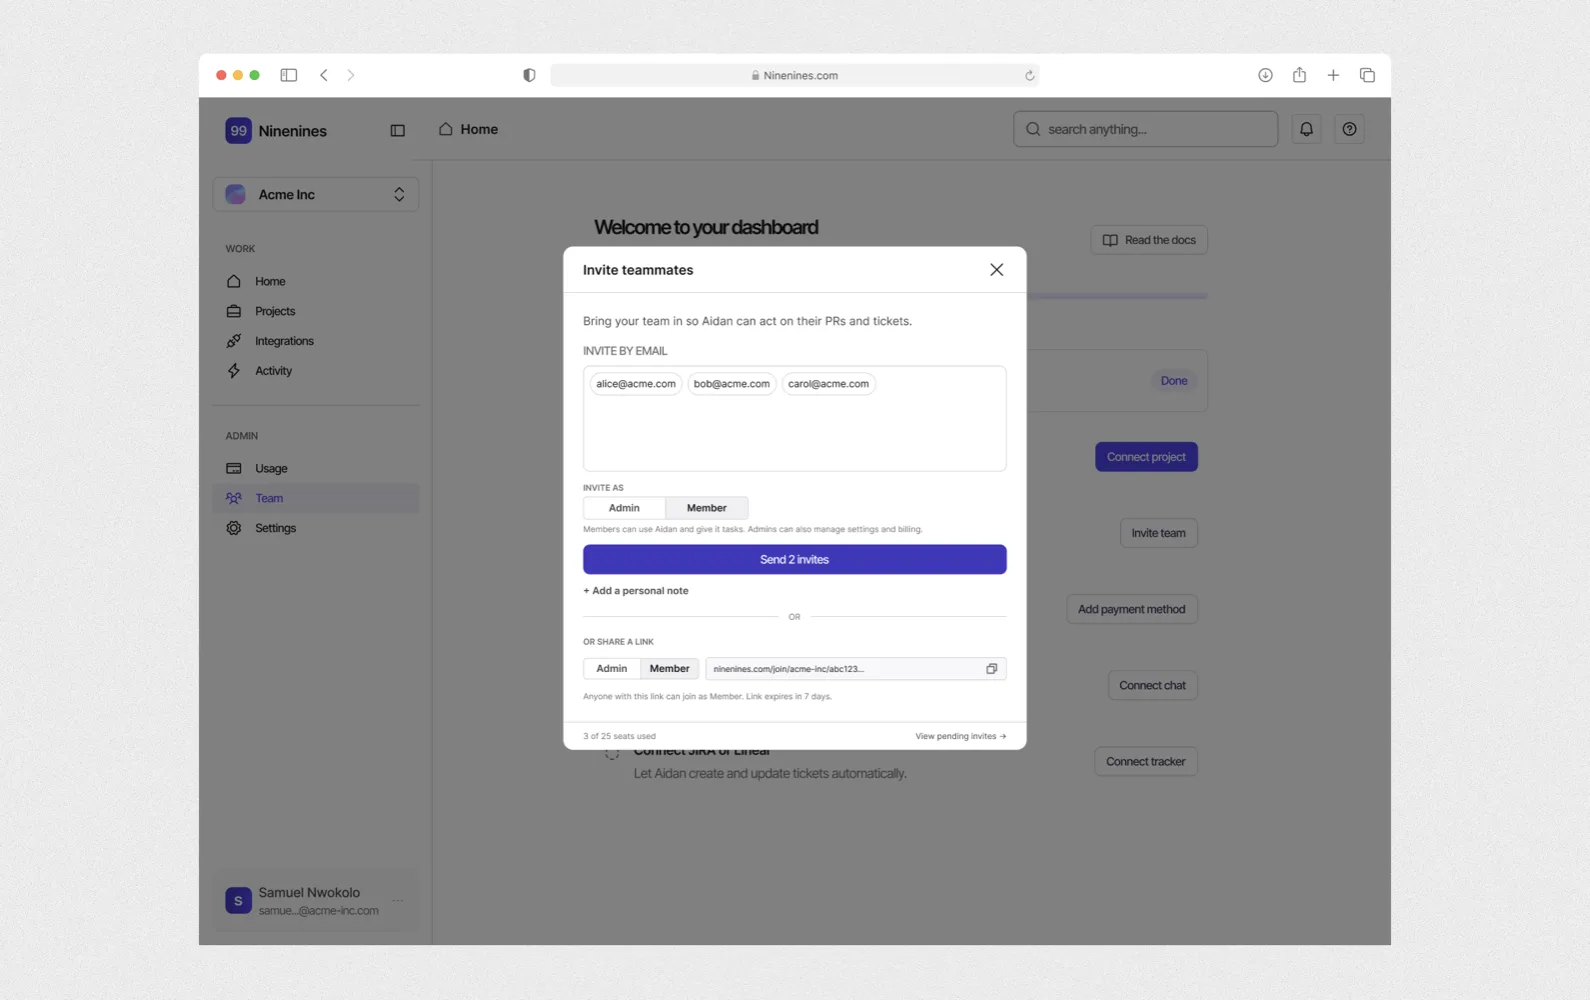Reload the Ninenines.com page
The width and height of the screenshot is (1590, 1000).
click(1029, 75)
